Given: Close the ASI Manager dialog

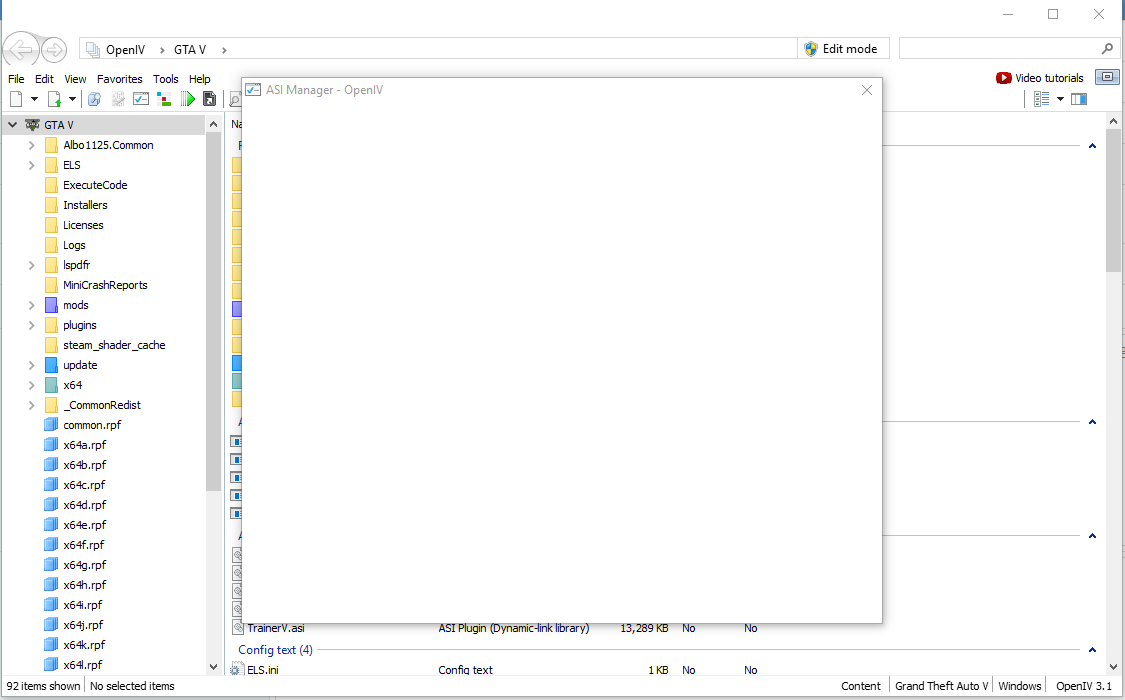Looking at the screenshot, I should 867,90.
